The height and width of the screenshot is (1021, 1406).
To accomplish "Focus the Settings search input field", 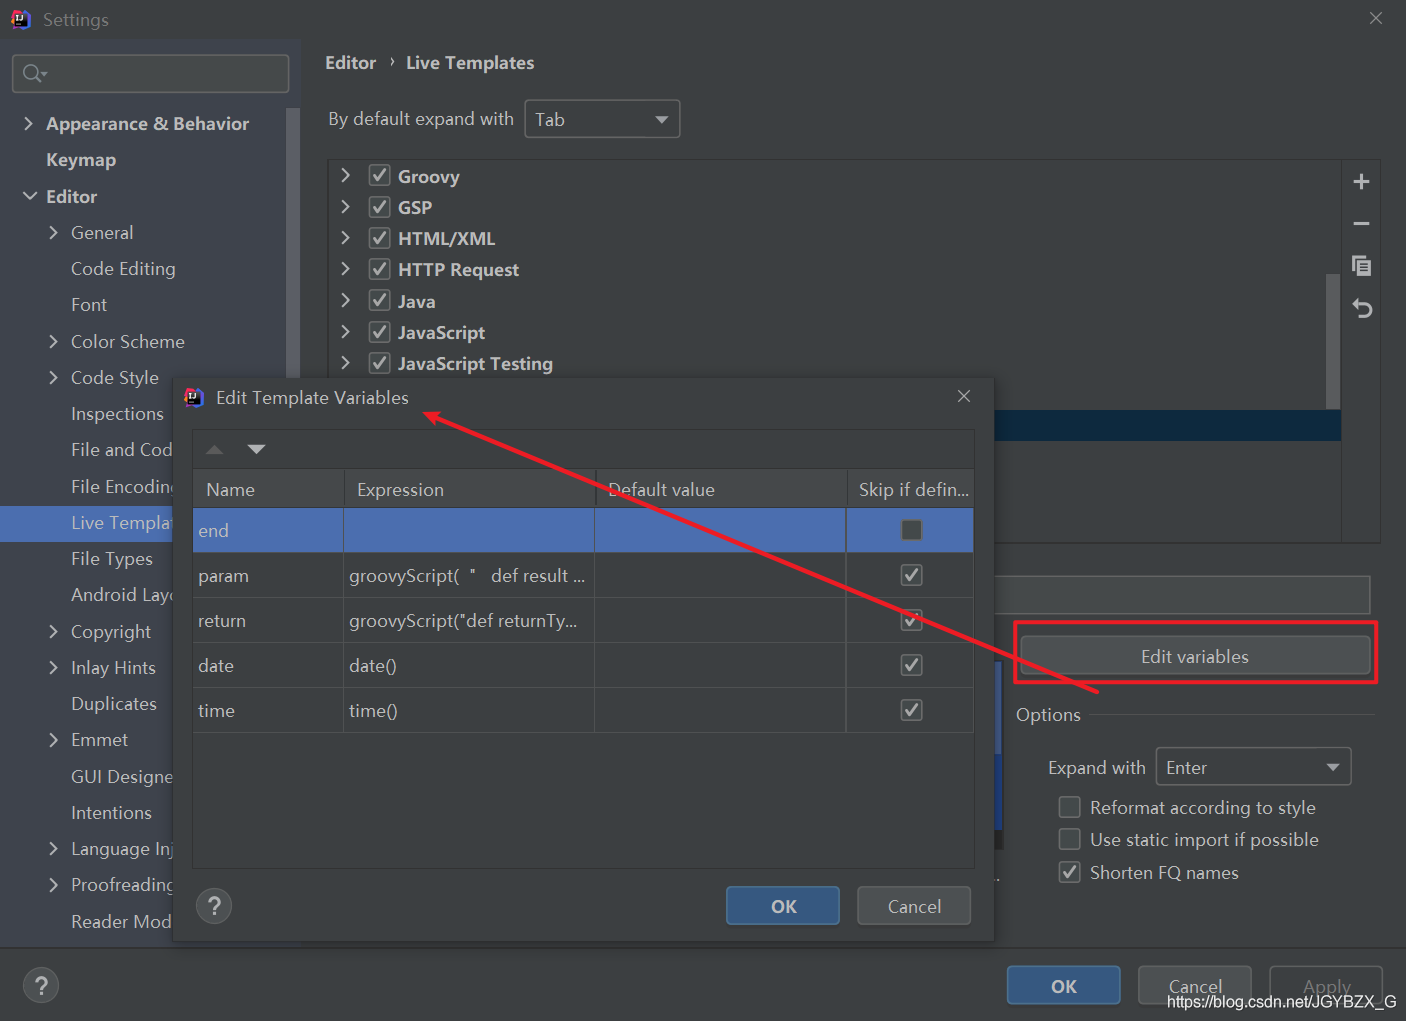I will click(151, 73).
